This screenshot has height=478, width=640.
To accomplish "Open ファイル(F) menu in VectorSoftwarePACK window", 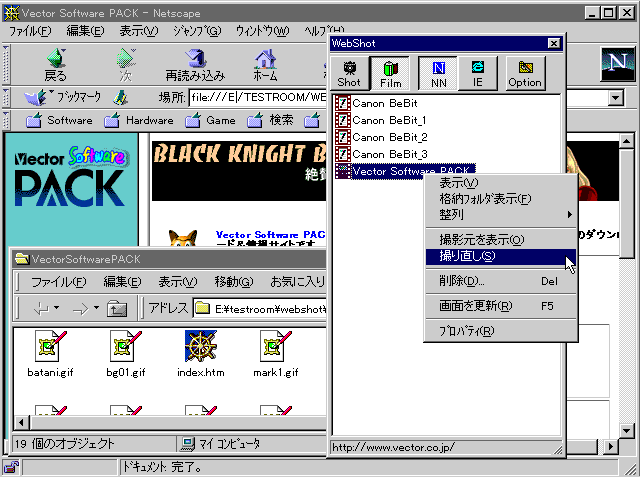I will click(58, 282).
